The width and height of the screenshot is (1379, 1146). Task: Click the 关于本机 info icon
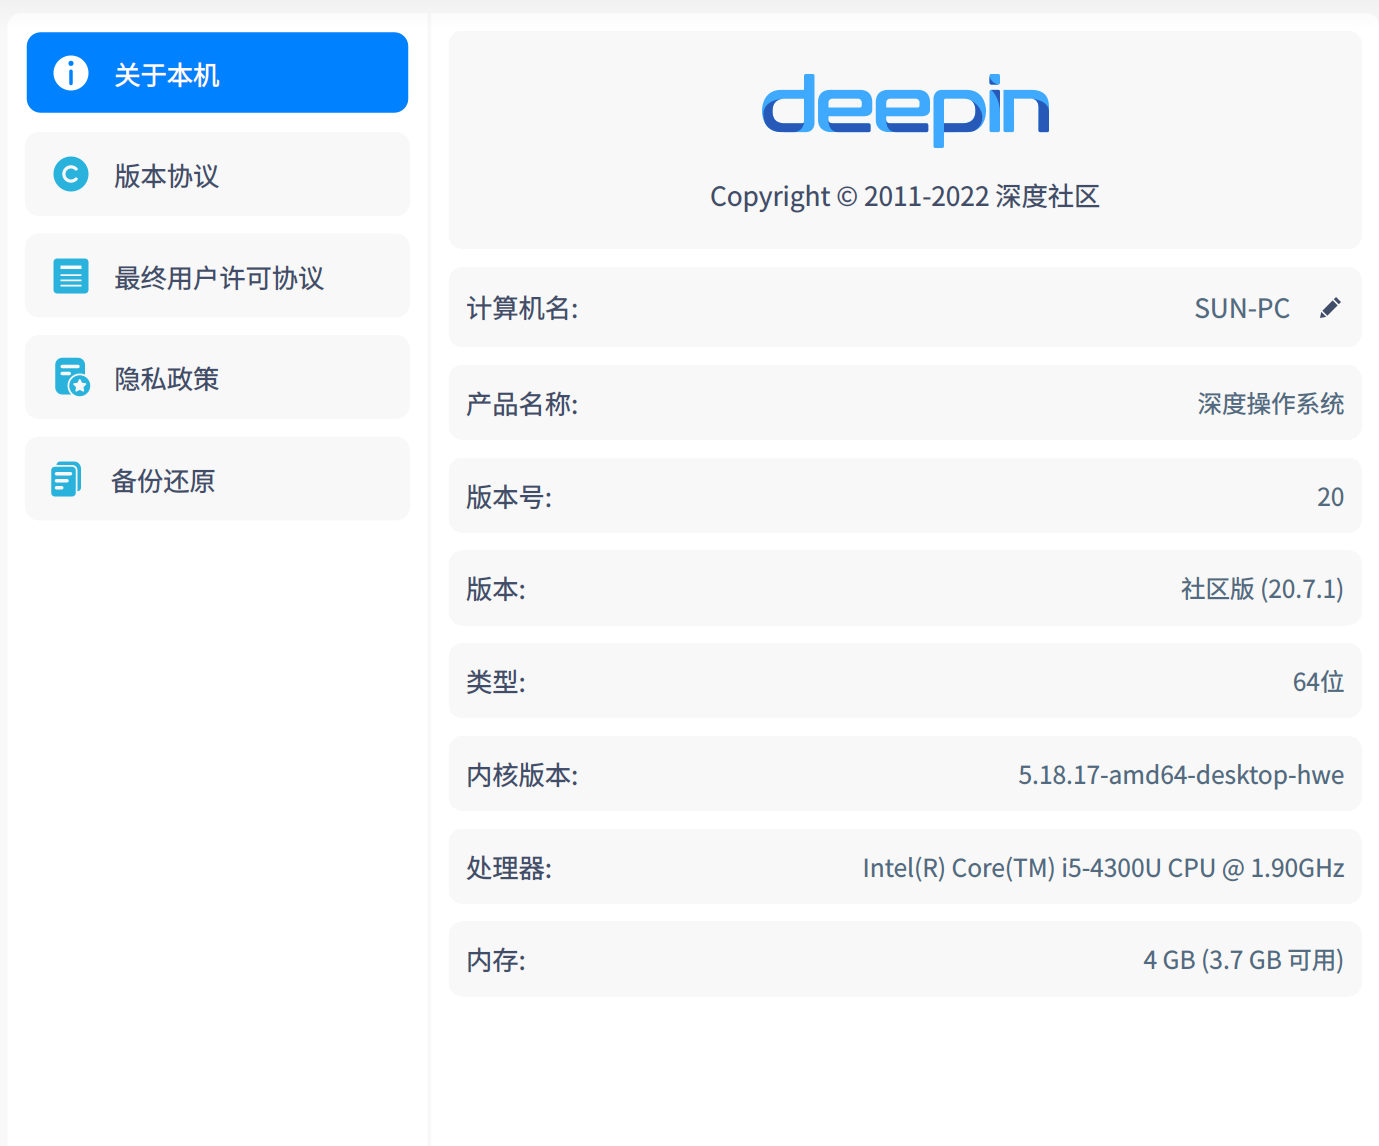(x=70, y=72)
